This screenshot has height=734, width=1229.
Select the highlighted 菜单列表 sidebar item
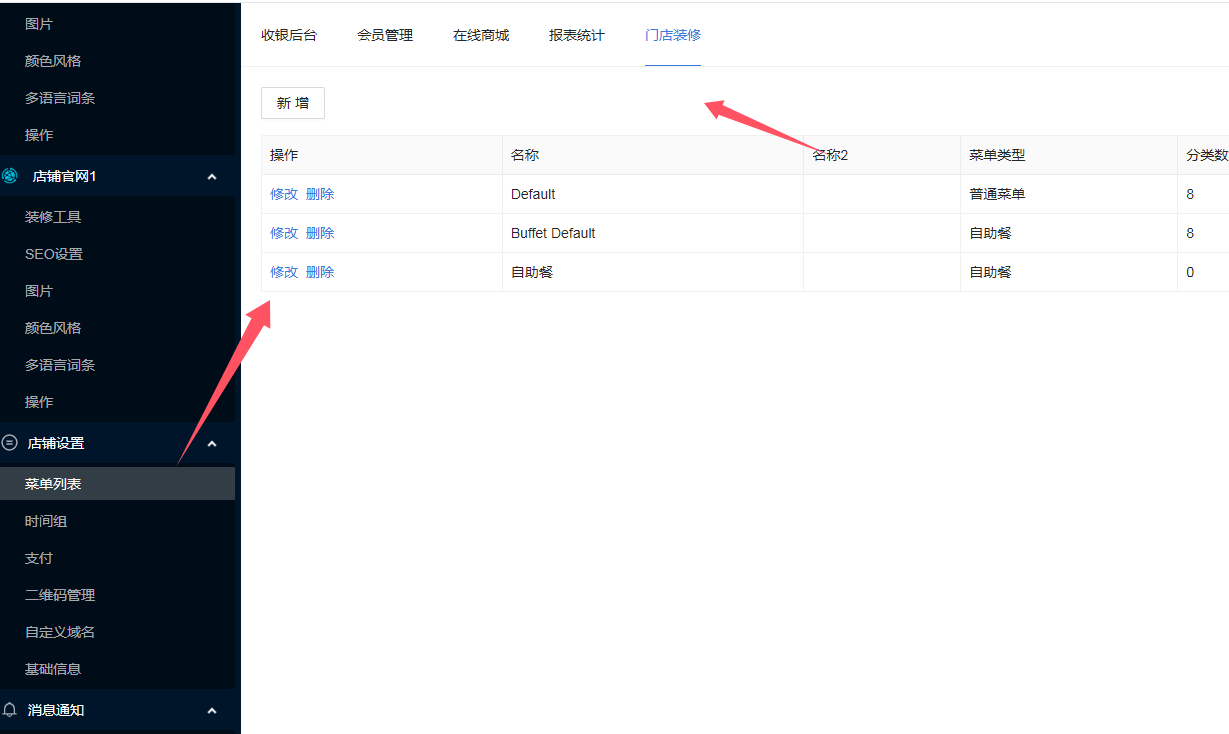pyautogui.click(x=117, y=484)
